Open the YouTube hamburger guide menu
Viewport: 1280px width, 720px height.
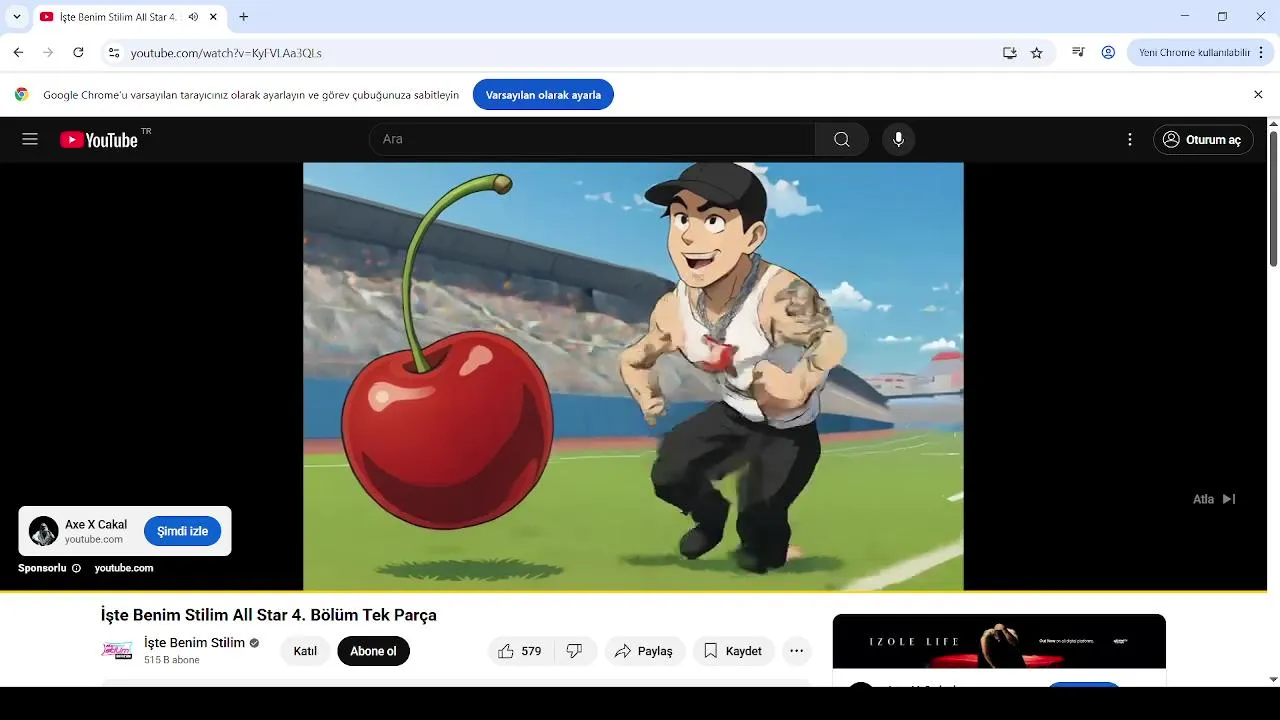coord(30,140)
